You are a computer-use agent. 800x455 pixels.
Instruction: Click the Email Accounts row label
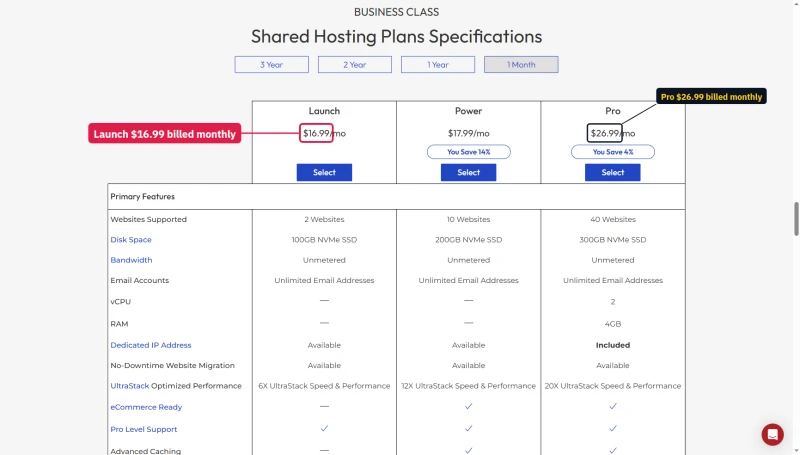click(x=139, y=281)
